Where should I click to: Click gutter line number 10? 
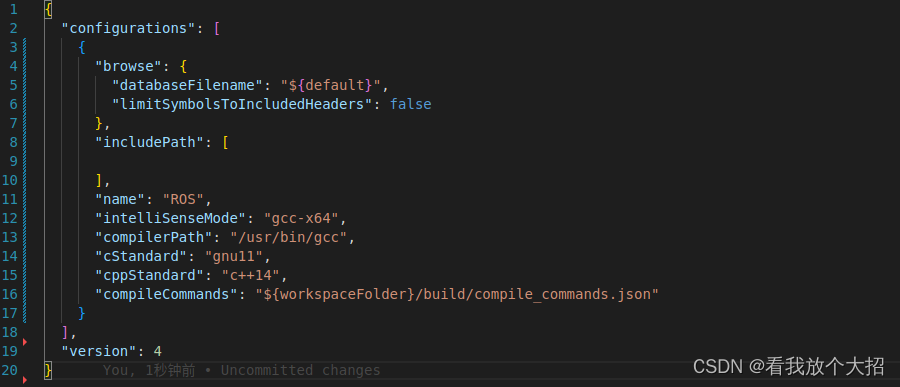point(10,180)
